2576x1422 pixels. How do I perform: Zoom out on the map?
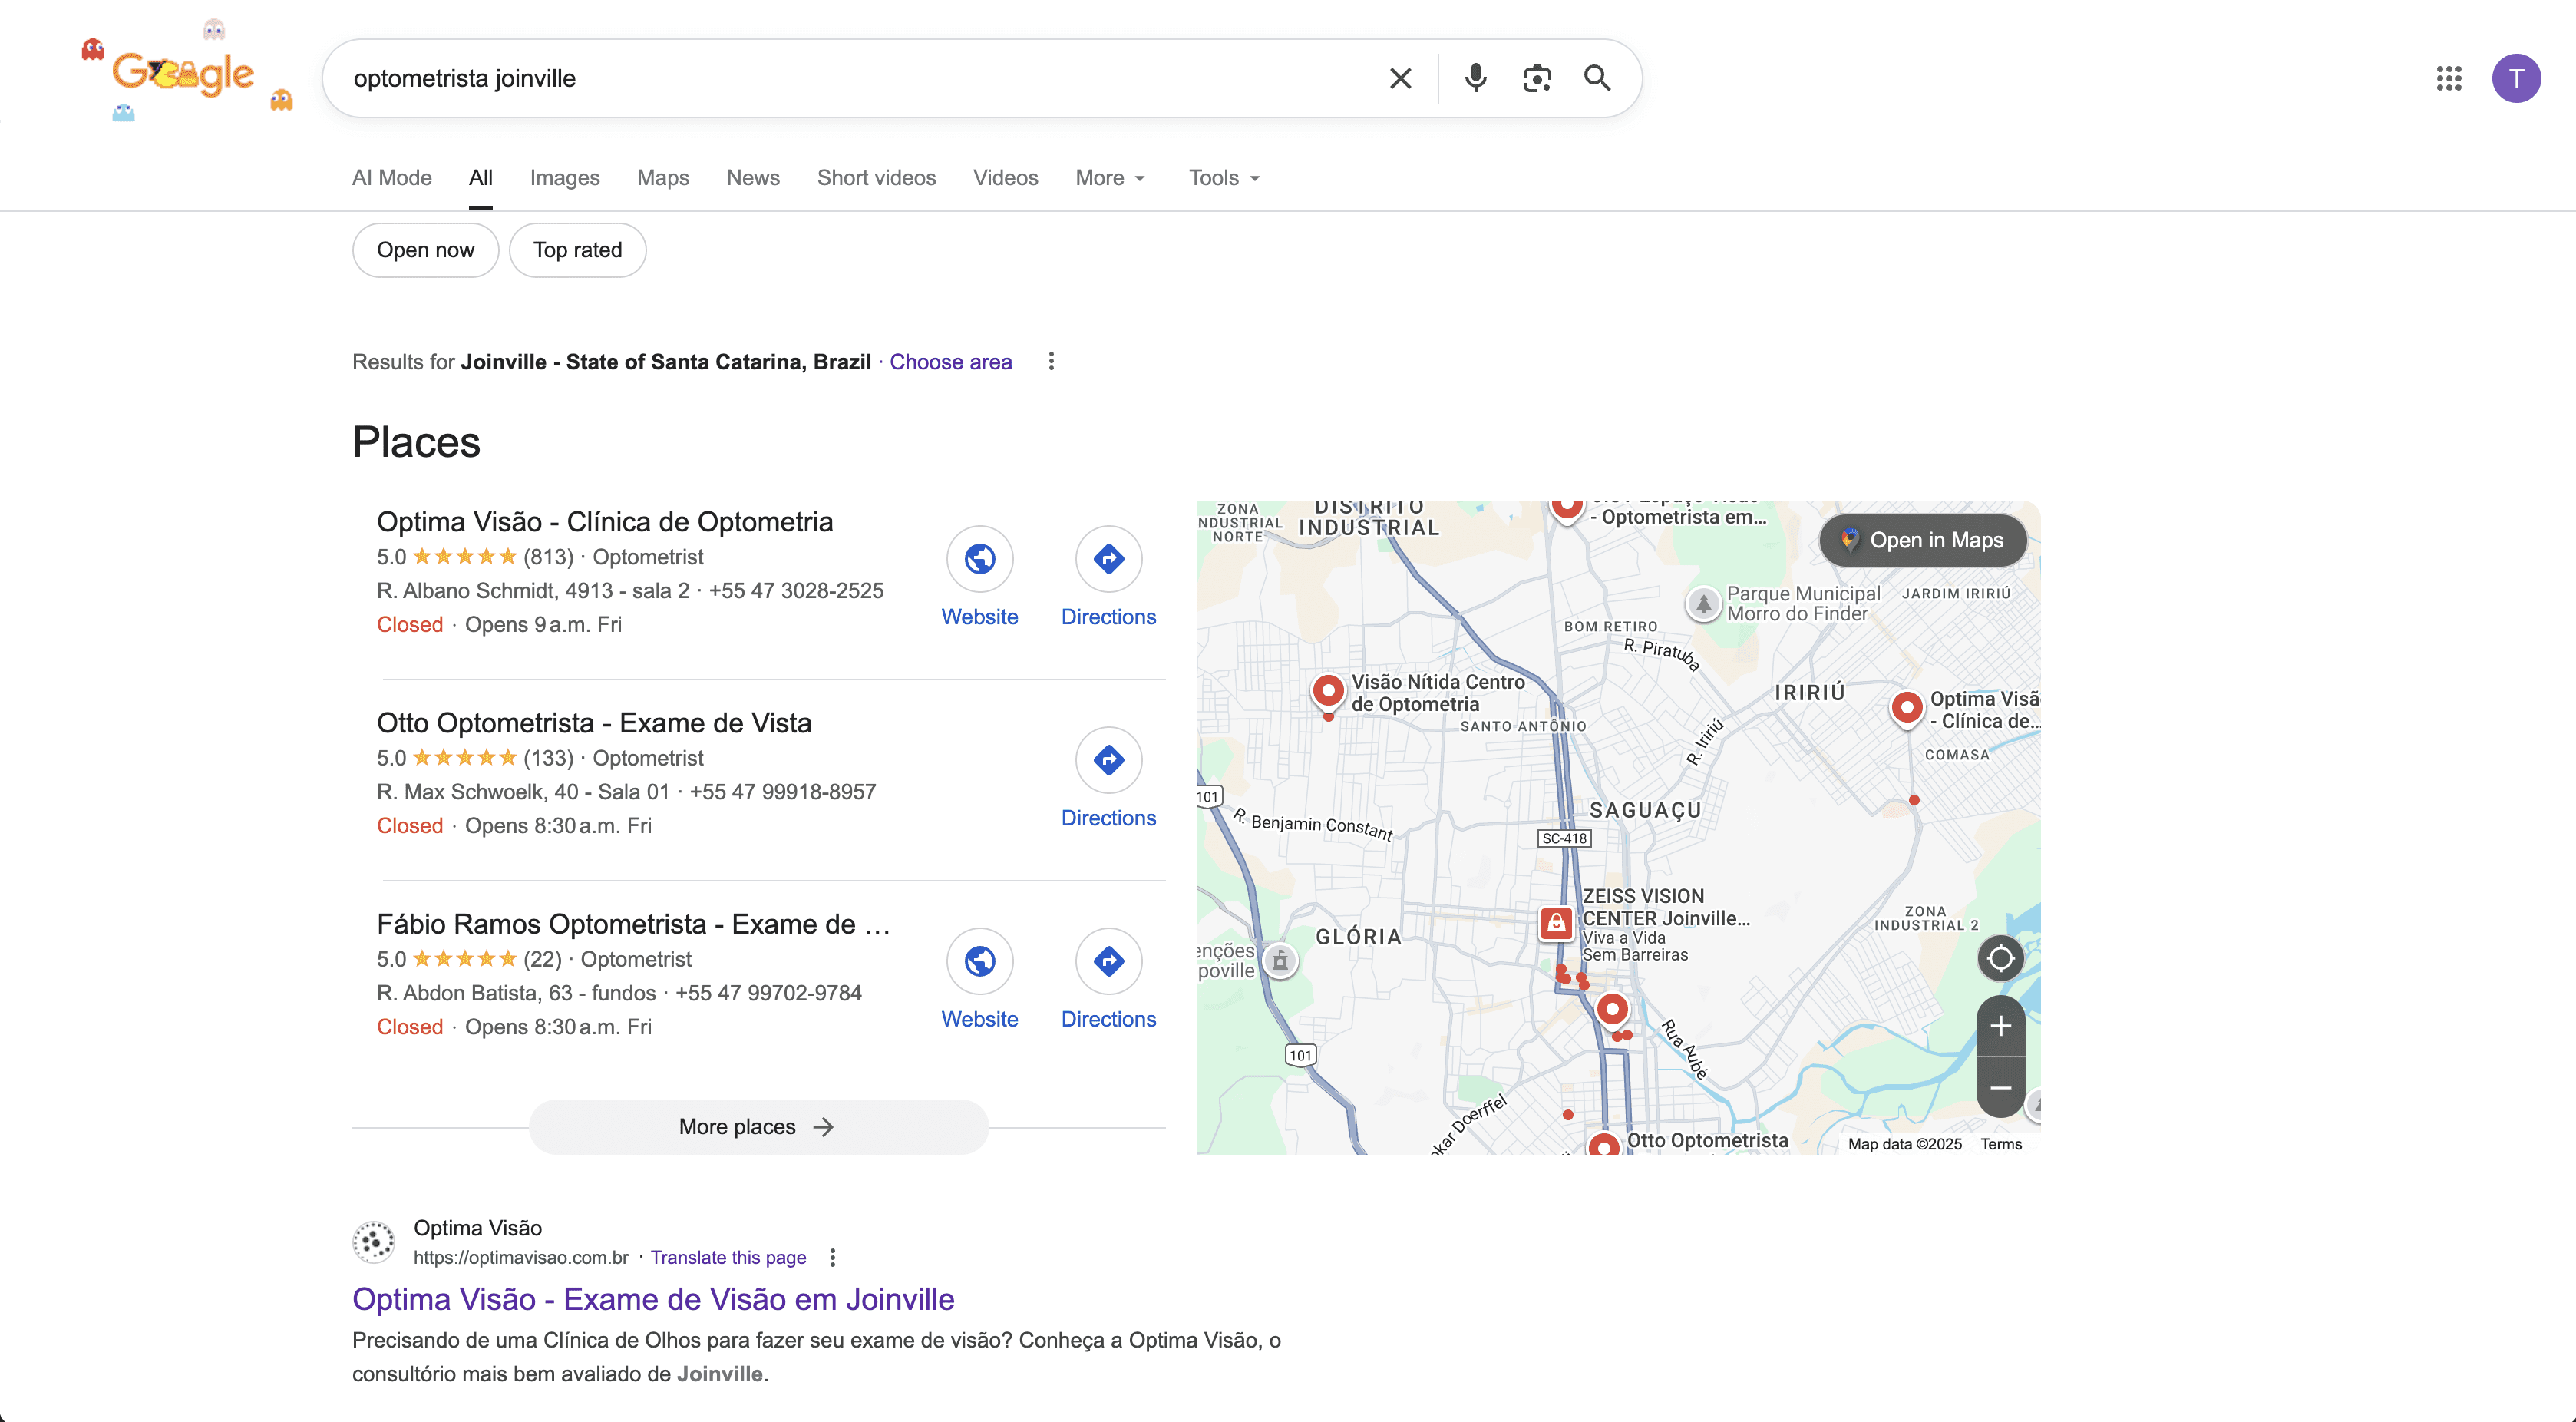pyautogui.click(x=2000, y=1087)
